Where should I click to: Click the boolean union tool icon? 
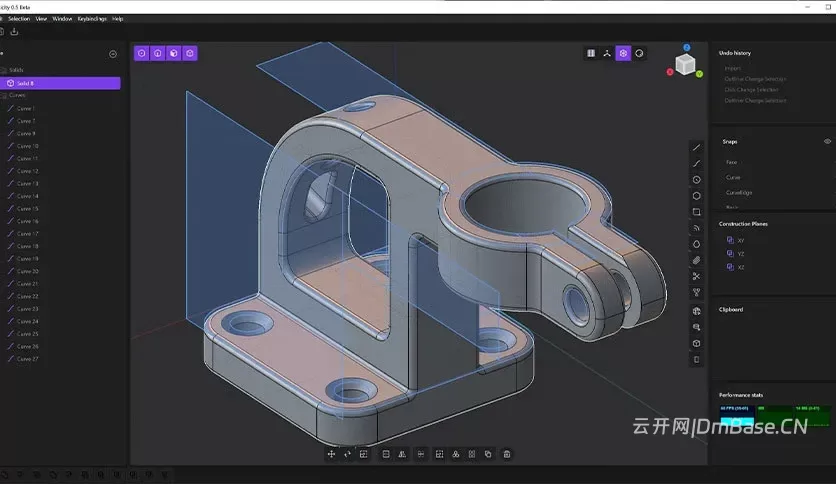coord(696,292)
